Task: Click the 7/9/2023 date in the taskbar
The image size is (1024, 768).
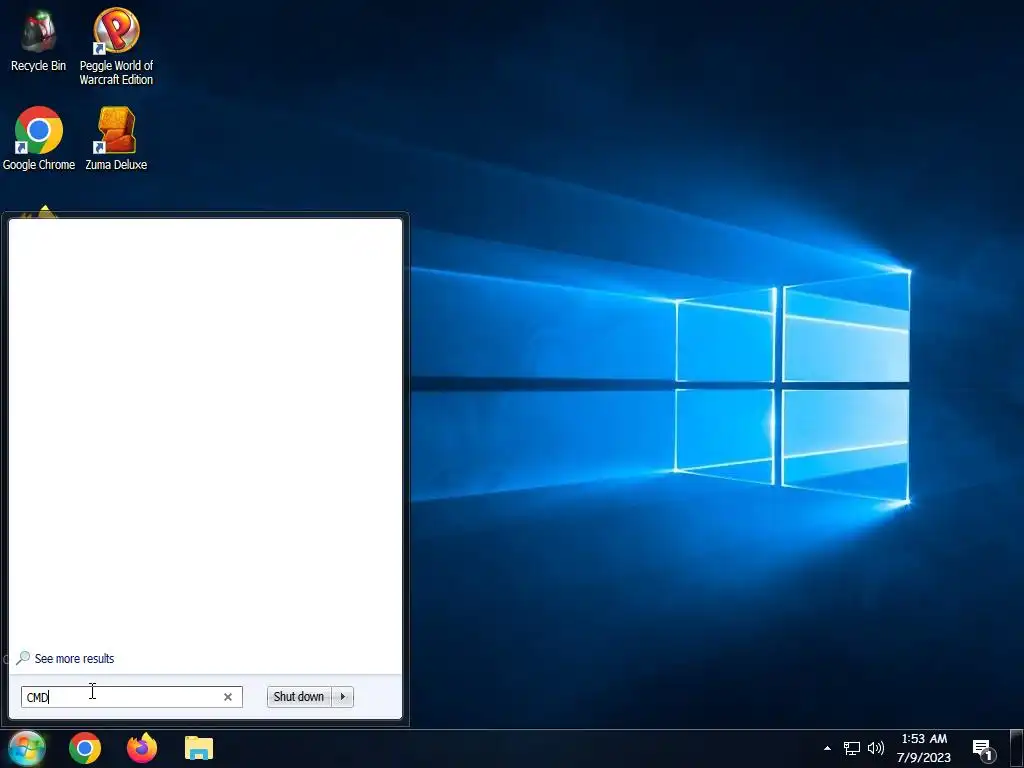Action: pyautogui.click(x=923, y=758)
